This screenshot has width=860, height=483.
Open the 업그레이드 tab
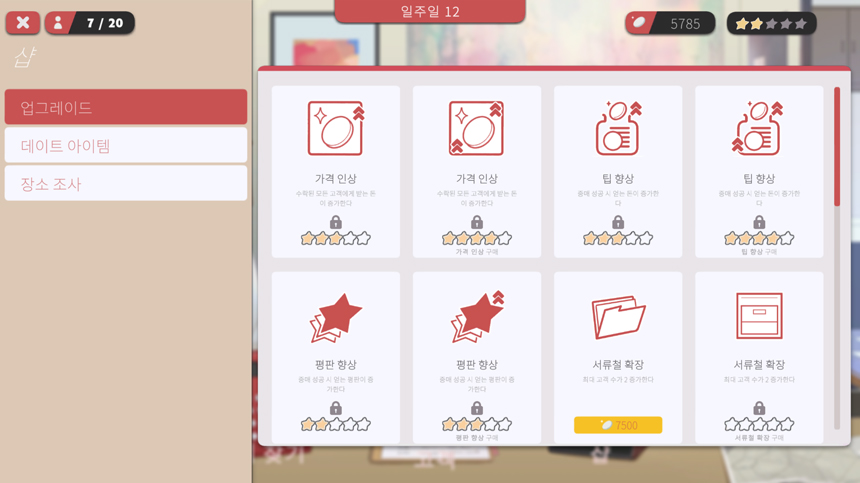click(x=126, y=107)
